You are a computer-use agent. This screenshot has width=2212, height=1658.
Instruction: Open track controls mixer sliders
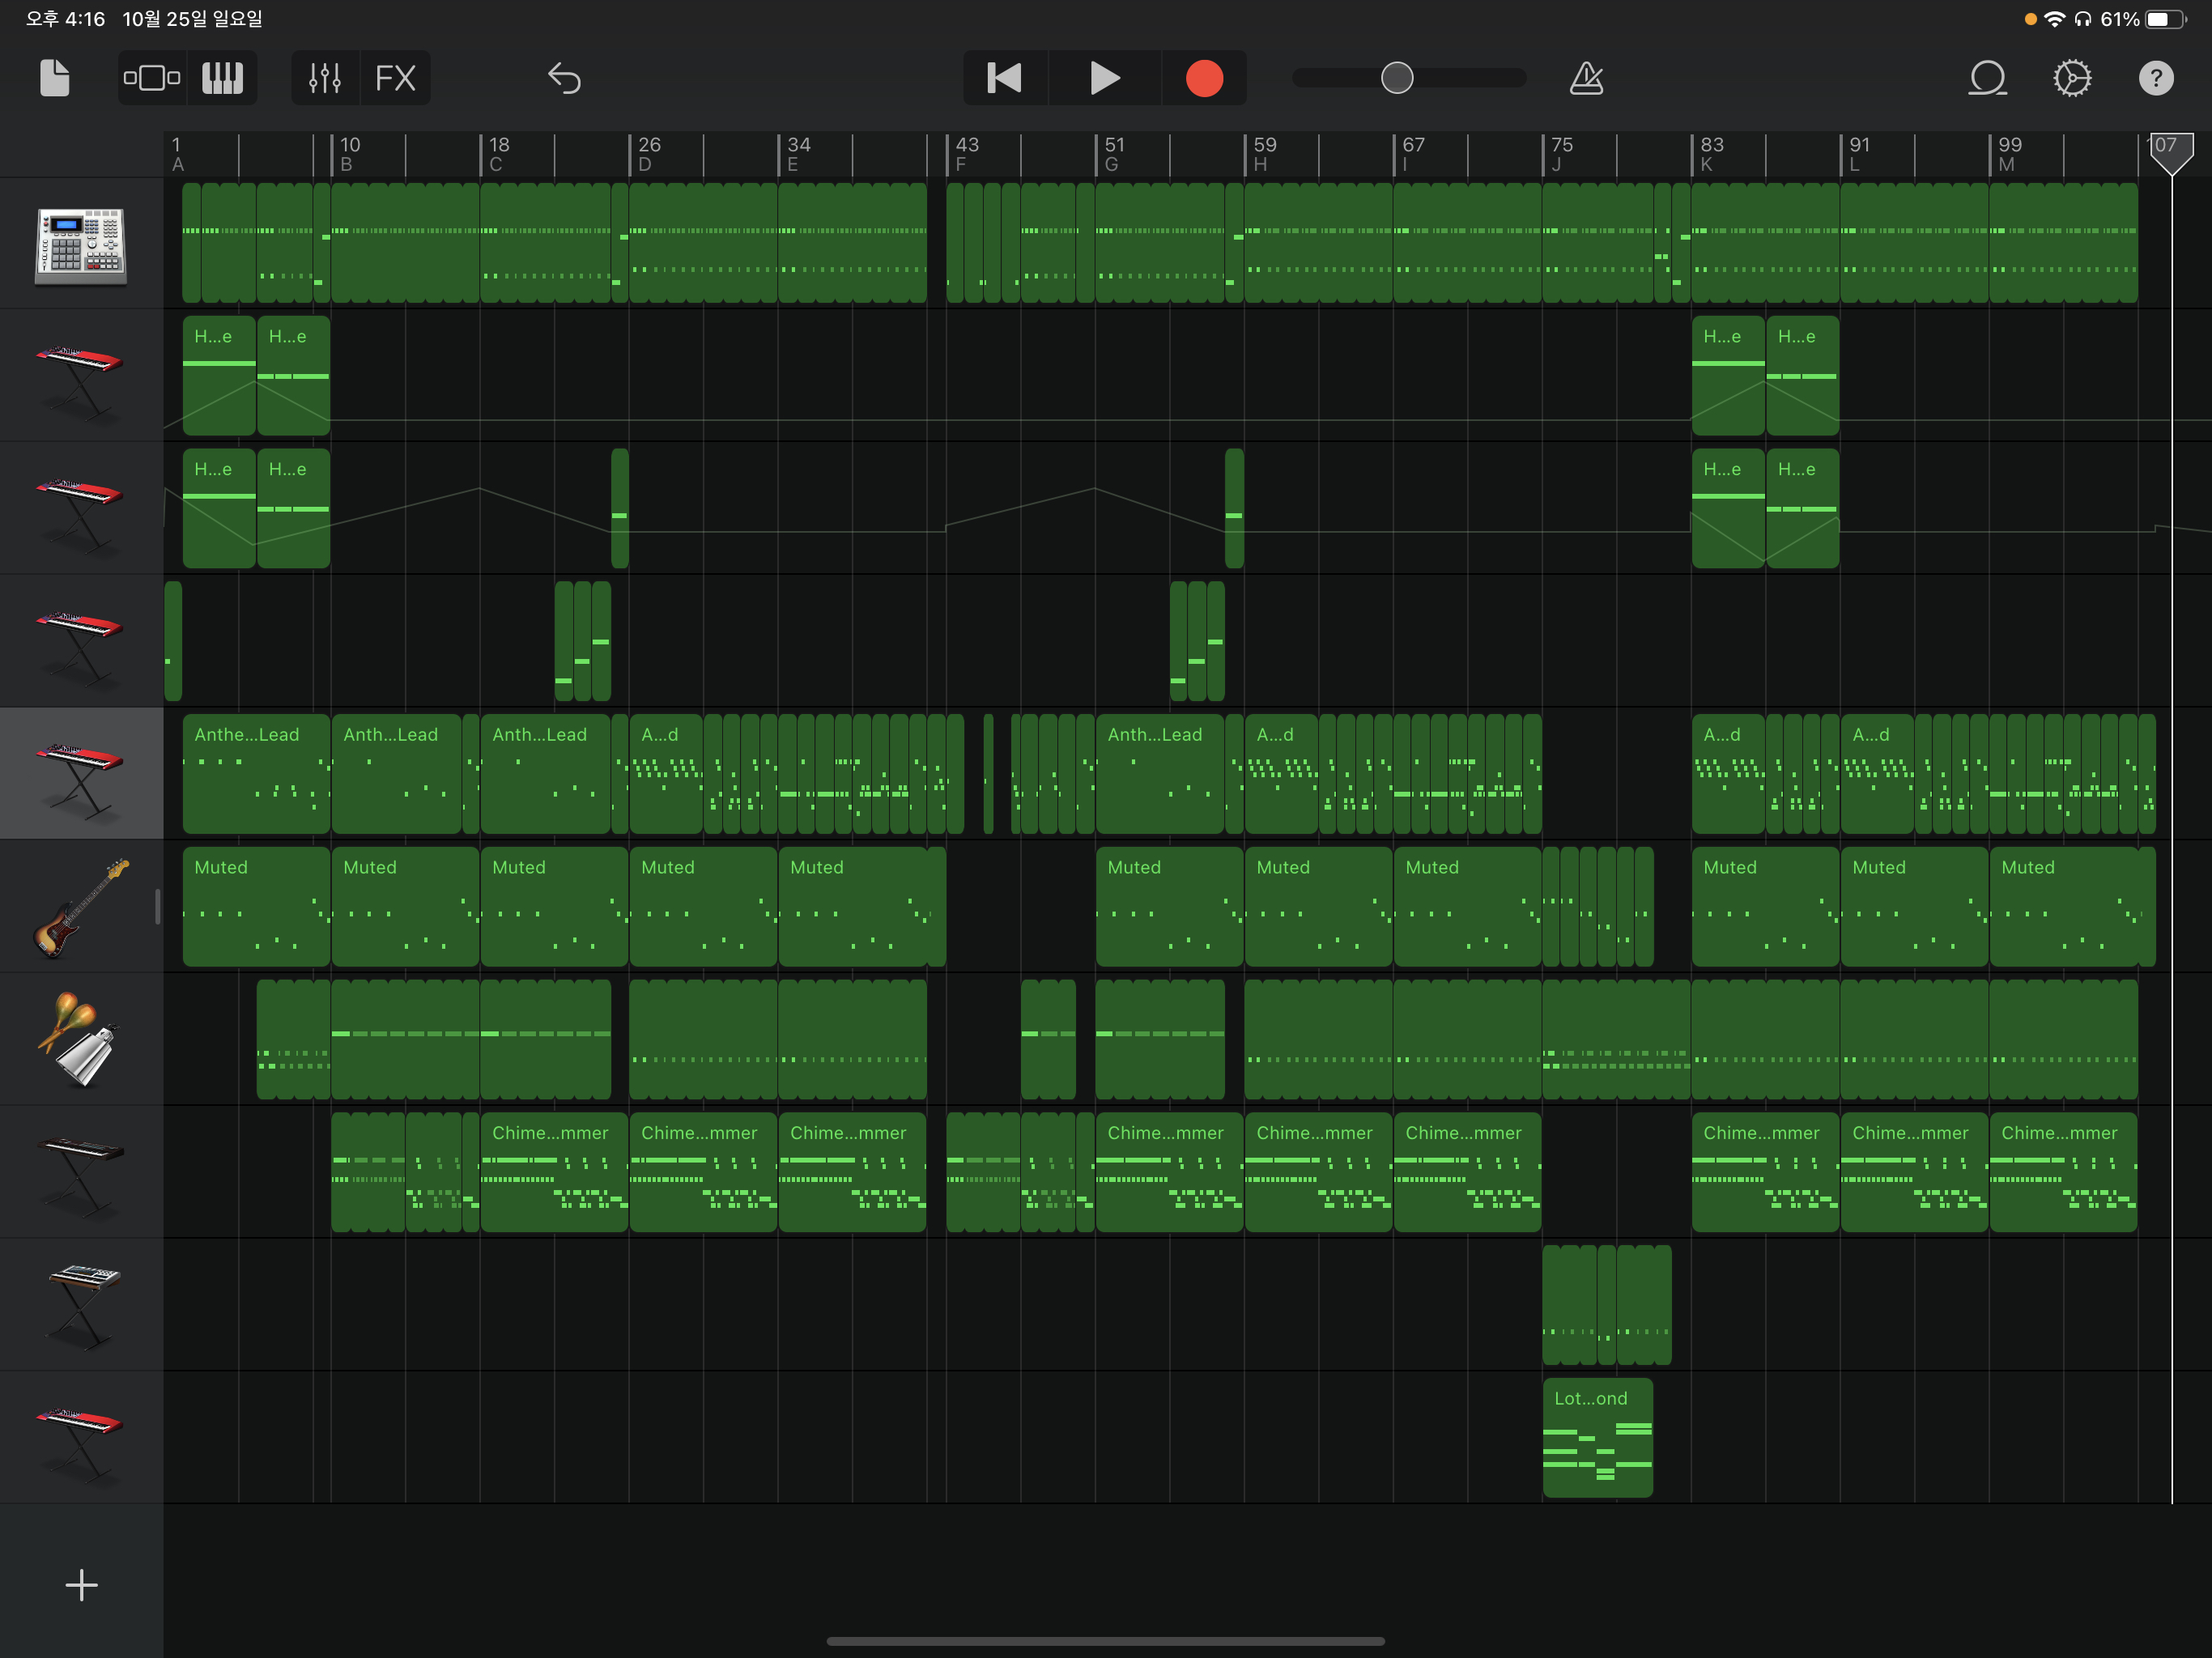[x=325, y=78]
